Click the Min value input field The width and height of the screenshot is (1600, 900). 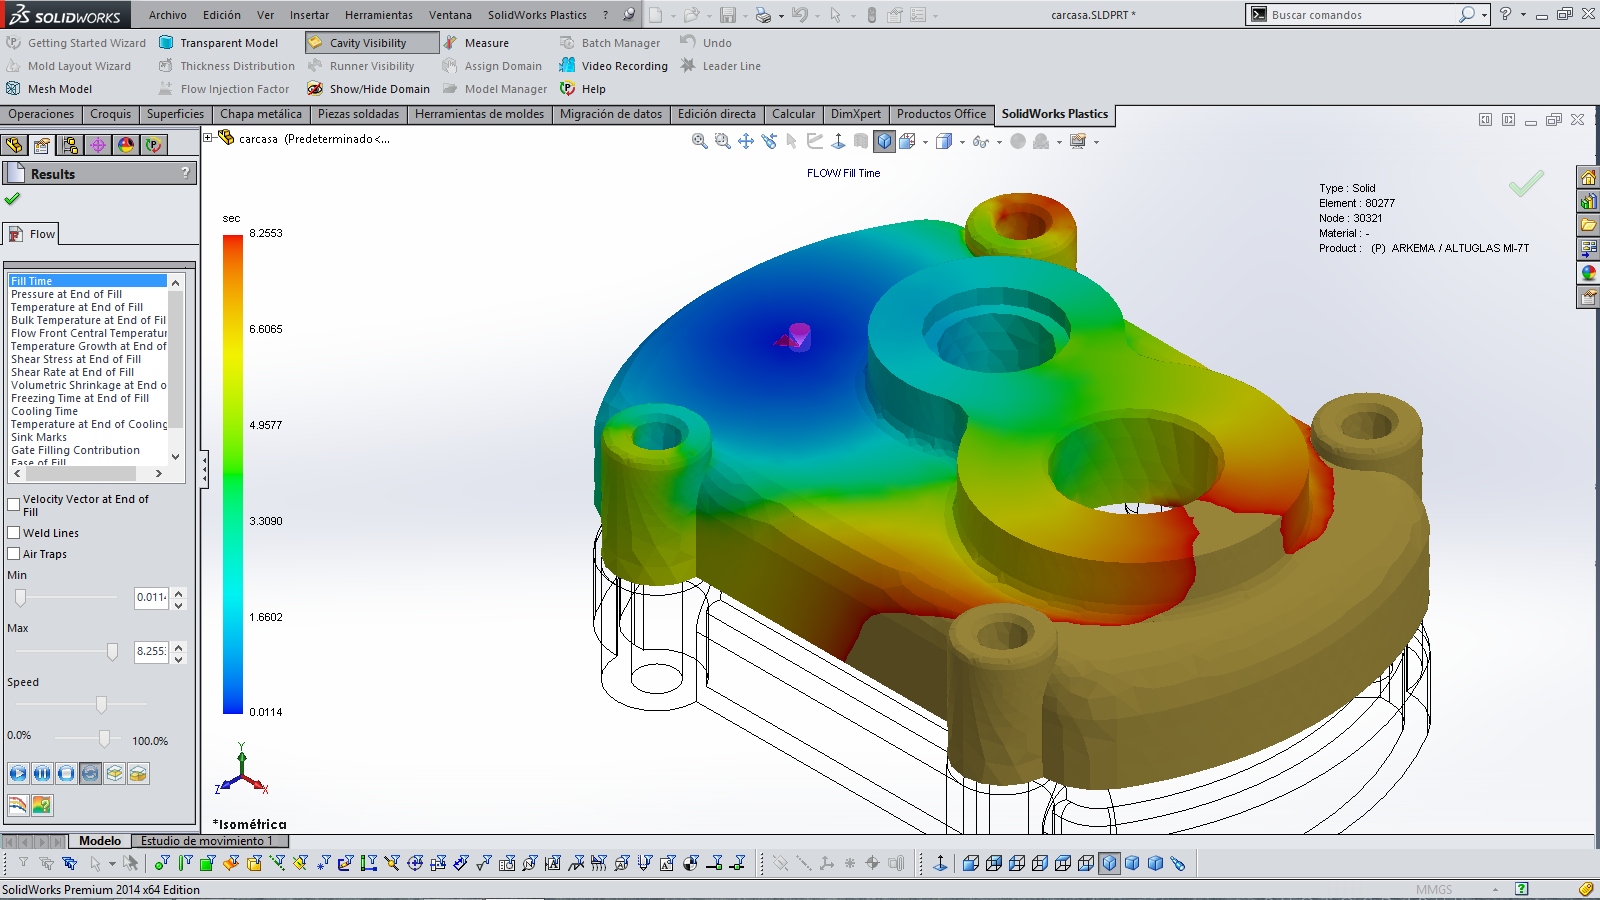pos(151,598)
